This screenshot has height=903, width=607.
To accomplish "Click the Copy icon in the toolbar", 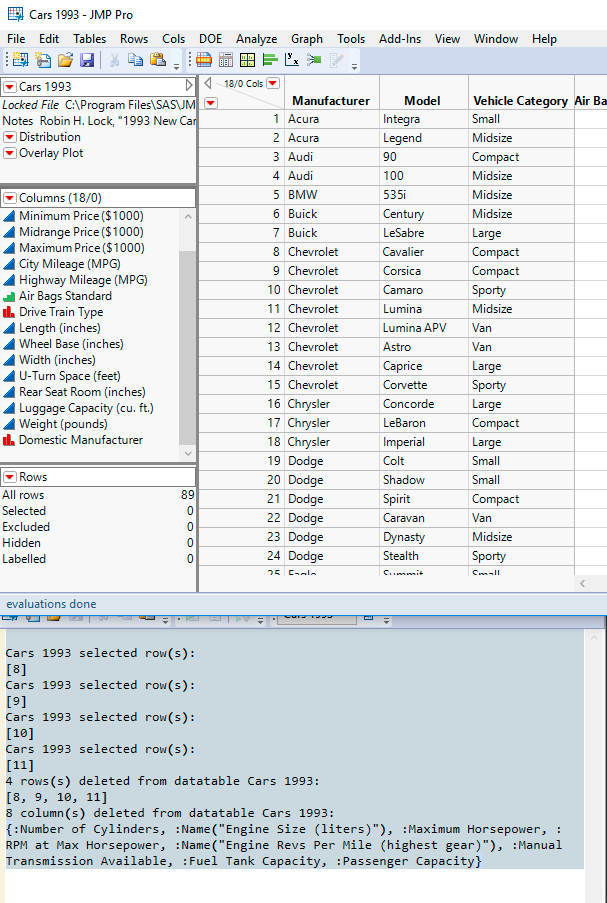I will [136, 60].
